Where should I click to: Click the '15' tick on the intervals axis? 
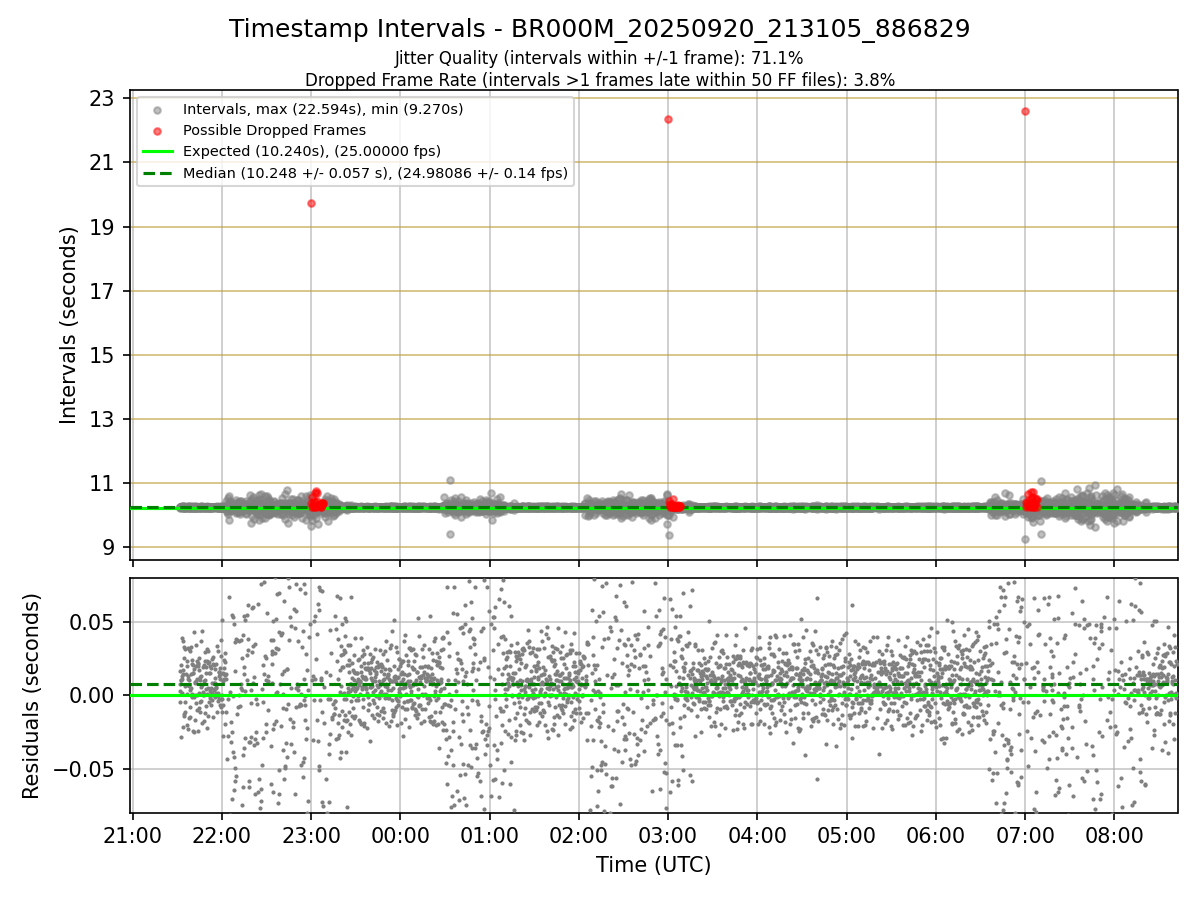(x=103, y=355)
